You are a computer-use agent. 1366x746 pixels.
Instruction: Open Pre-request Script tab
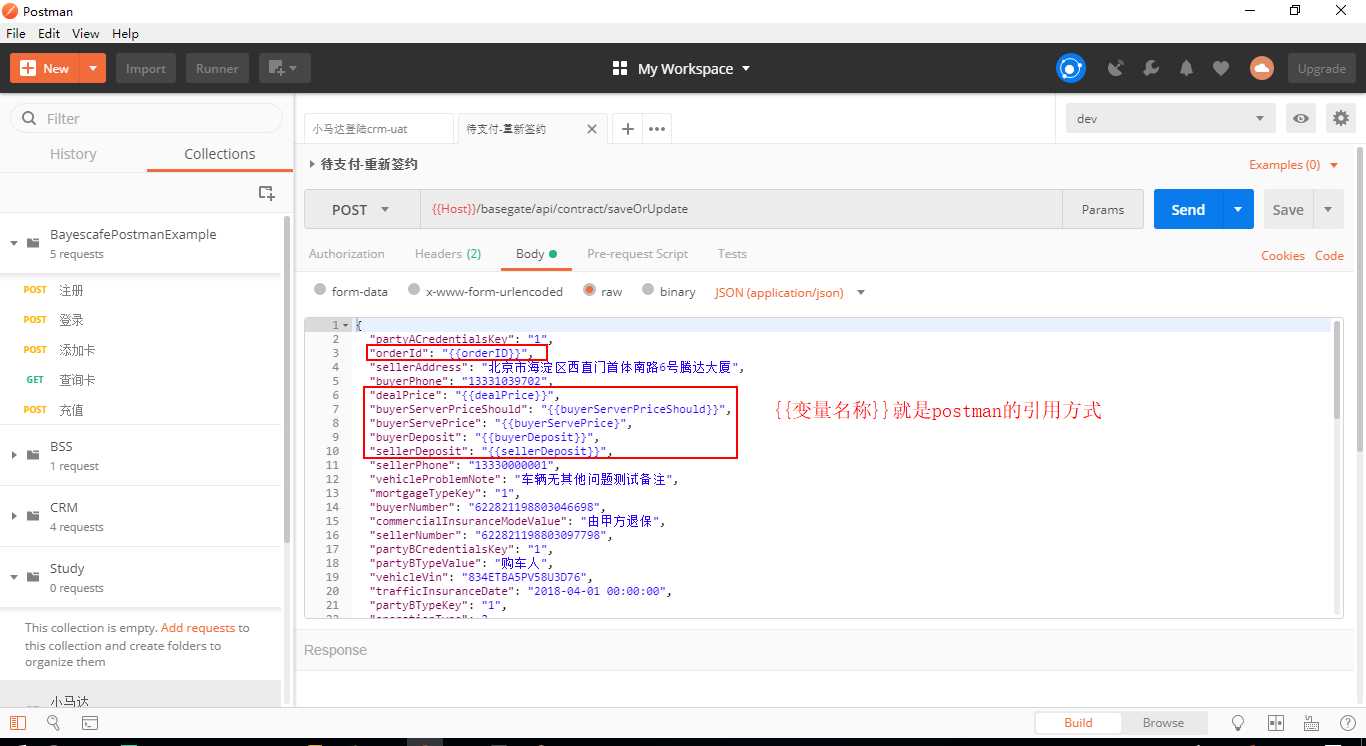tap(638, 254)
